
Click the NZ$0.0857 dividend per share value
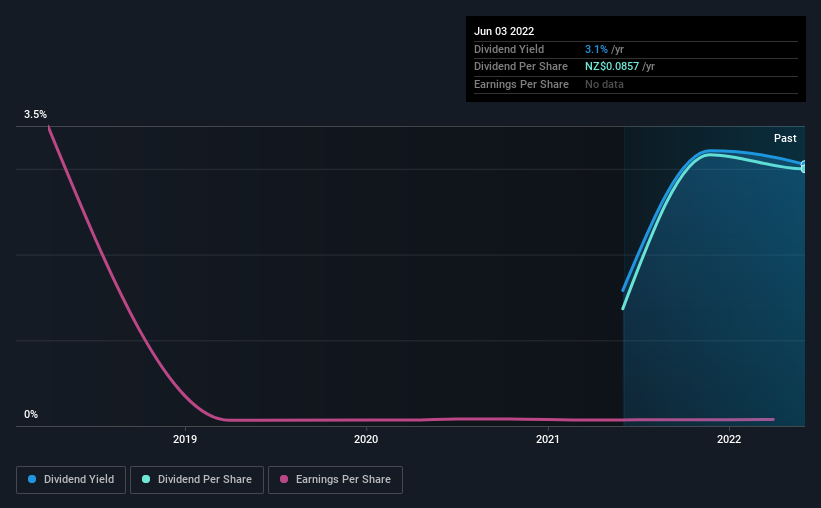coord(612,67)
